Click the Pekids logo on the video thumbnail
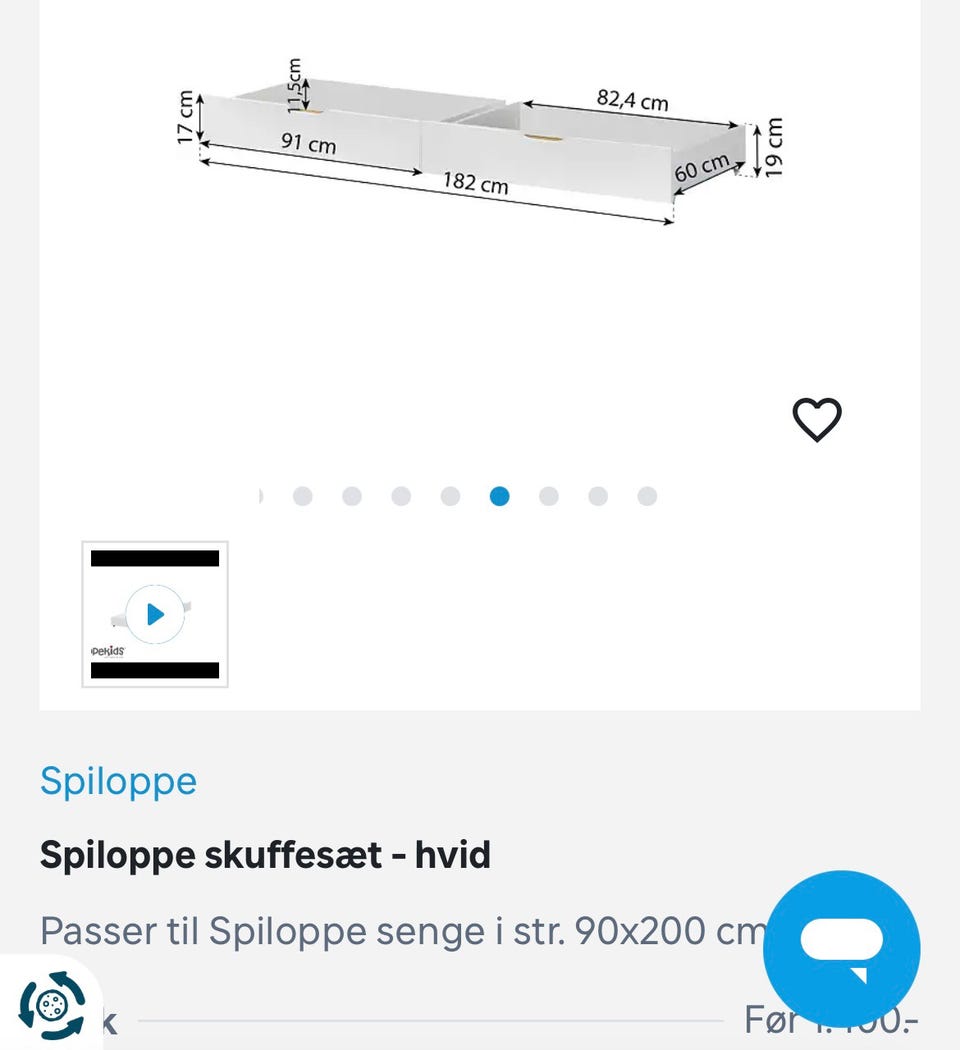The width and height of the screenshot is (960, 1050). 107,650
